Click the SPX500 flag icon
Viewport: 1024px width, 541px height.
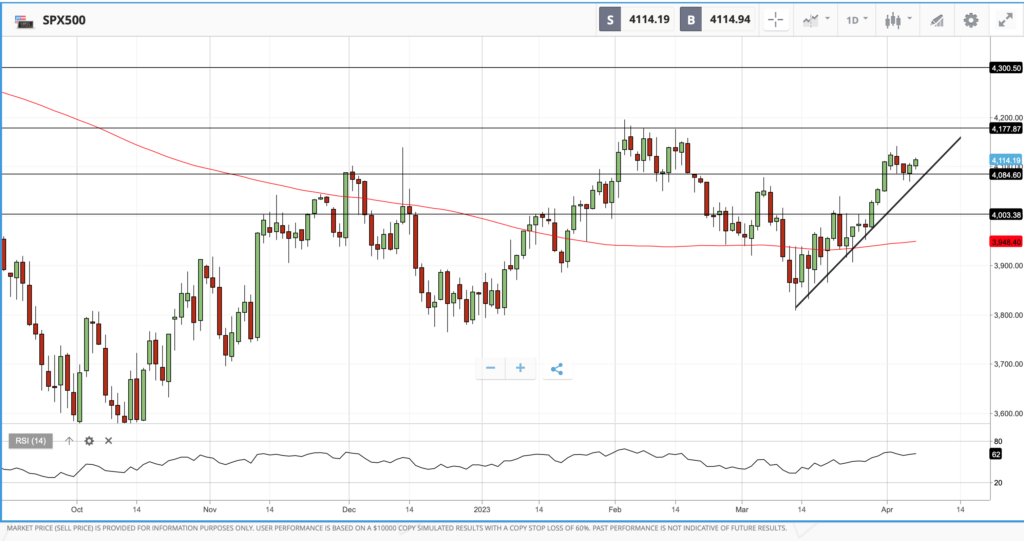[x=23, y=19]
